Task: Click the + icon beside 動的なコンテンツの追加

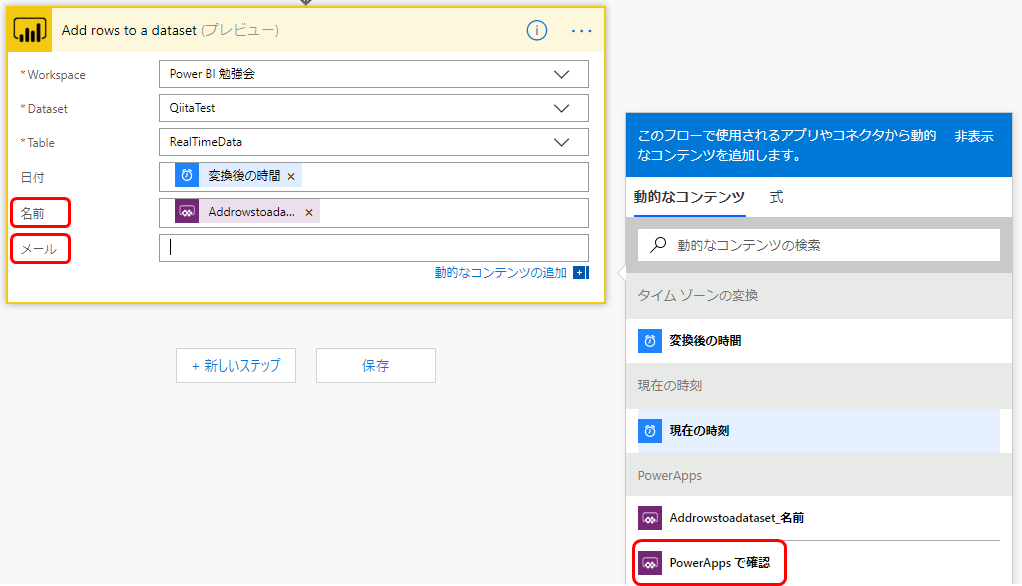Action: click(580, 272)
